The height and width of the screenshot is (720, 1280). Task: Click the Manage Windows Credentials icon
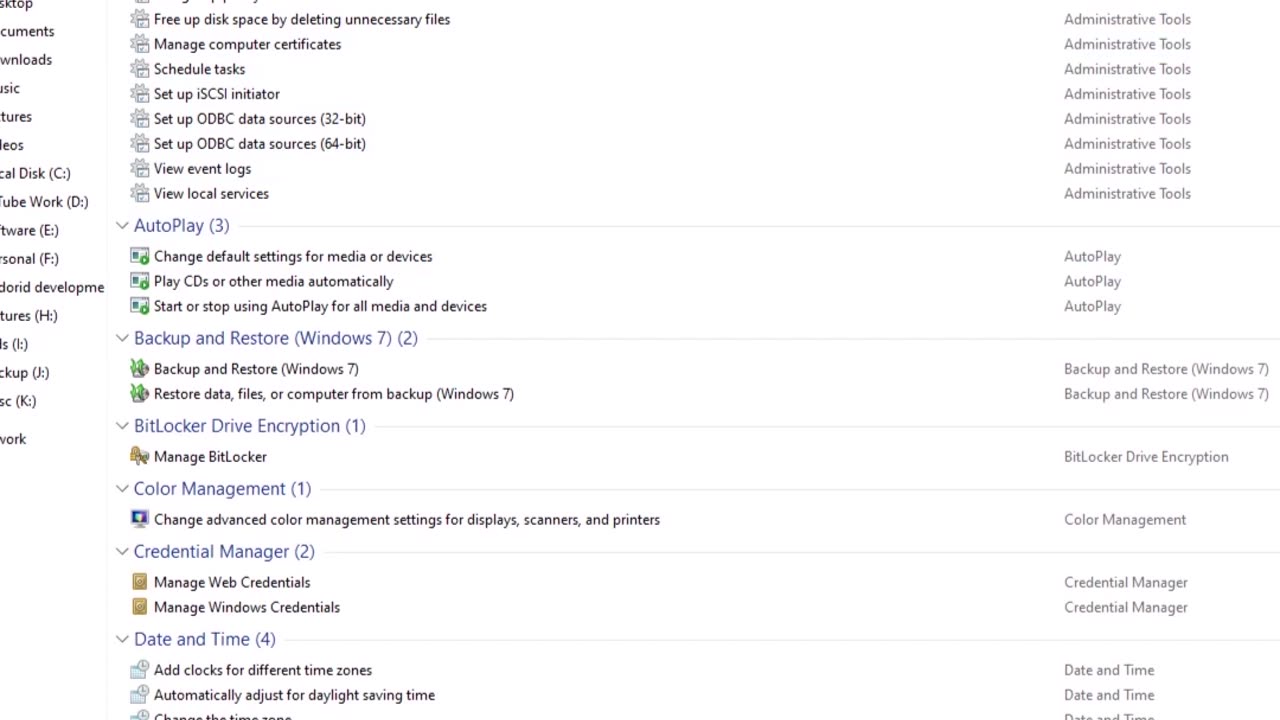(x=140, y=607)
